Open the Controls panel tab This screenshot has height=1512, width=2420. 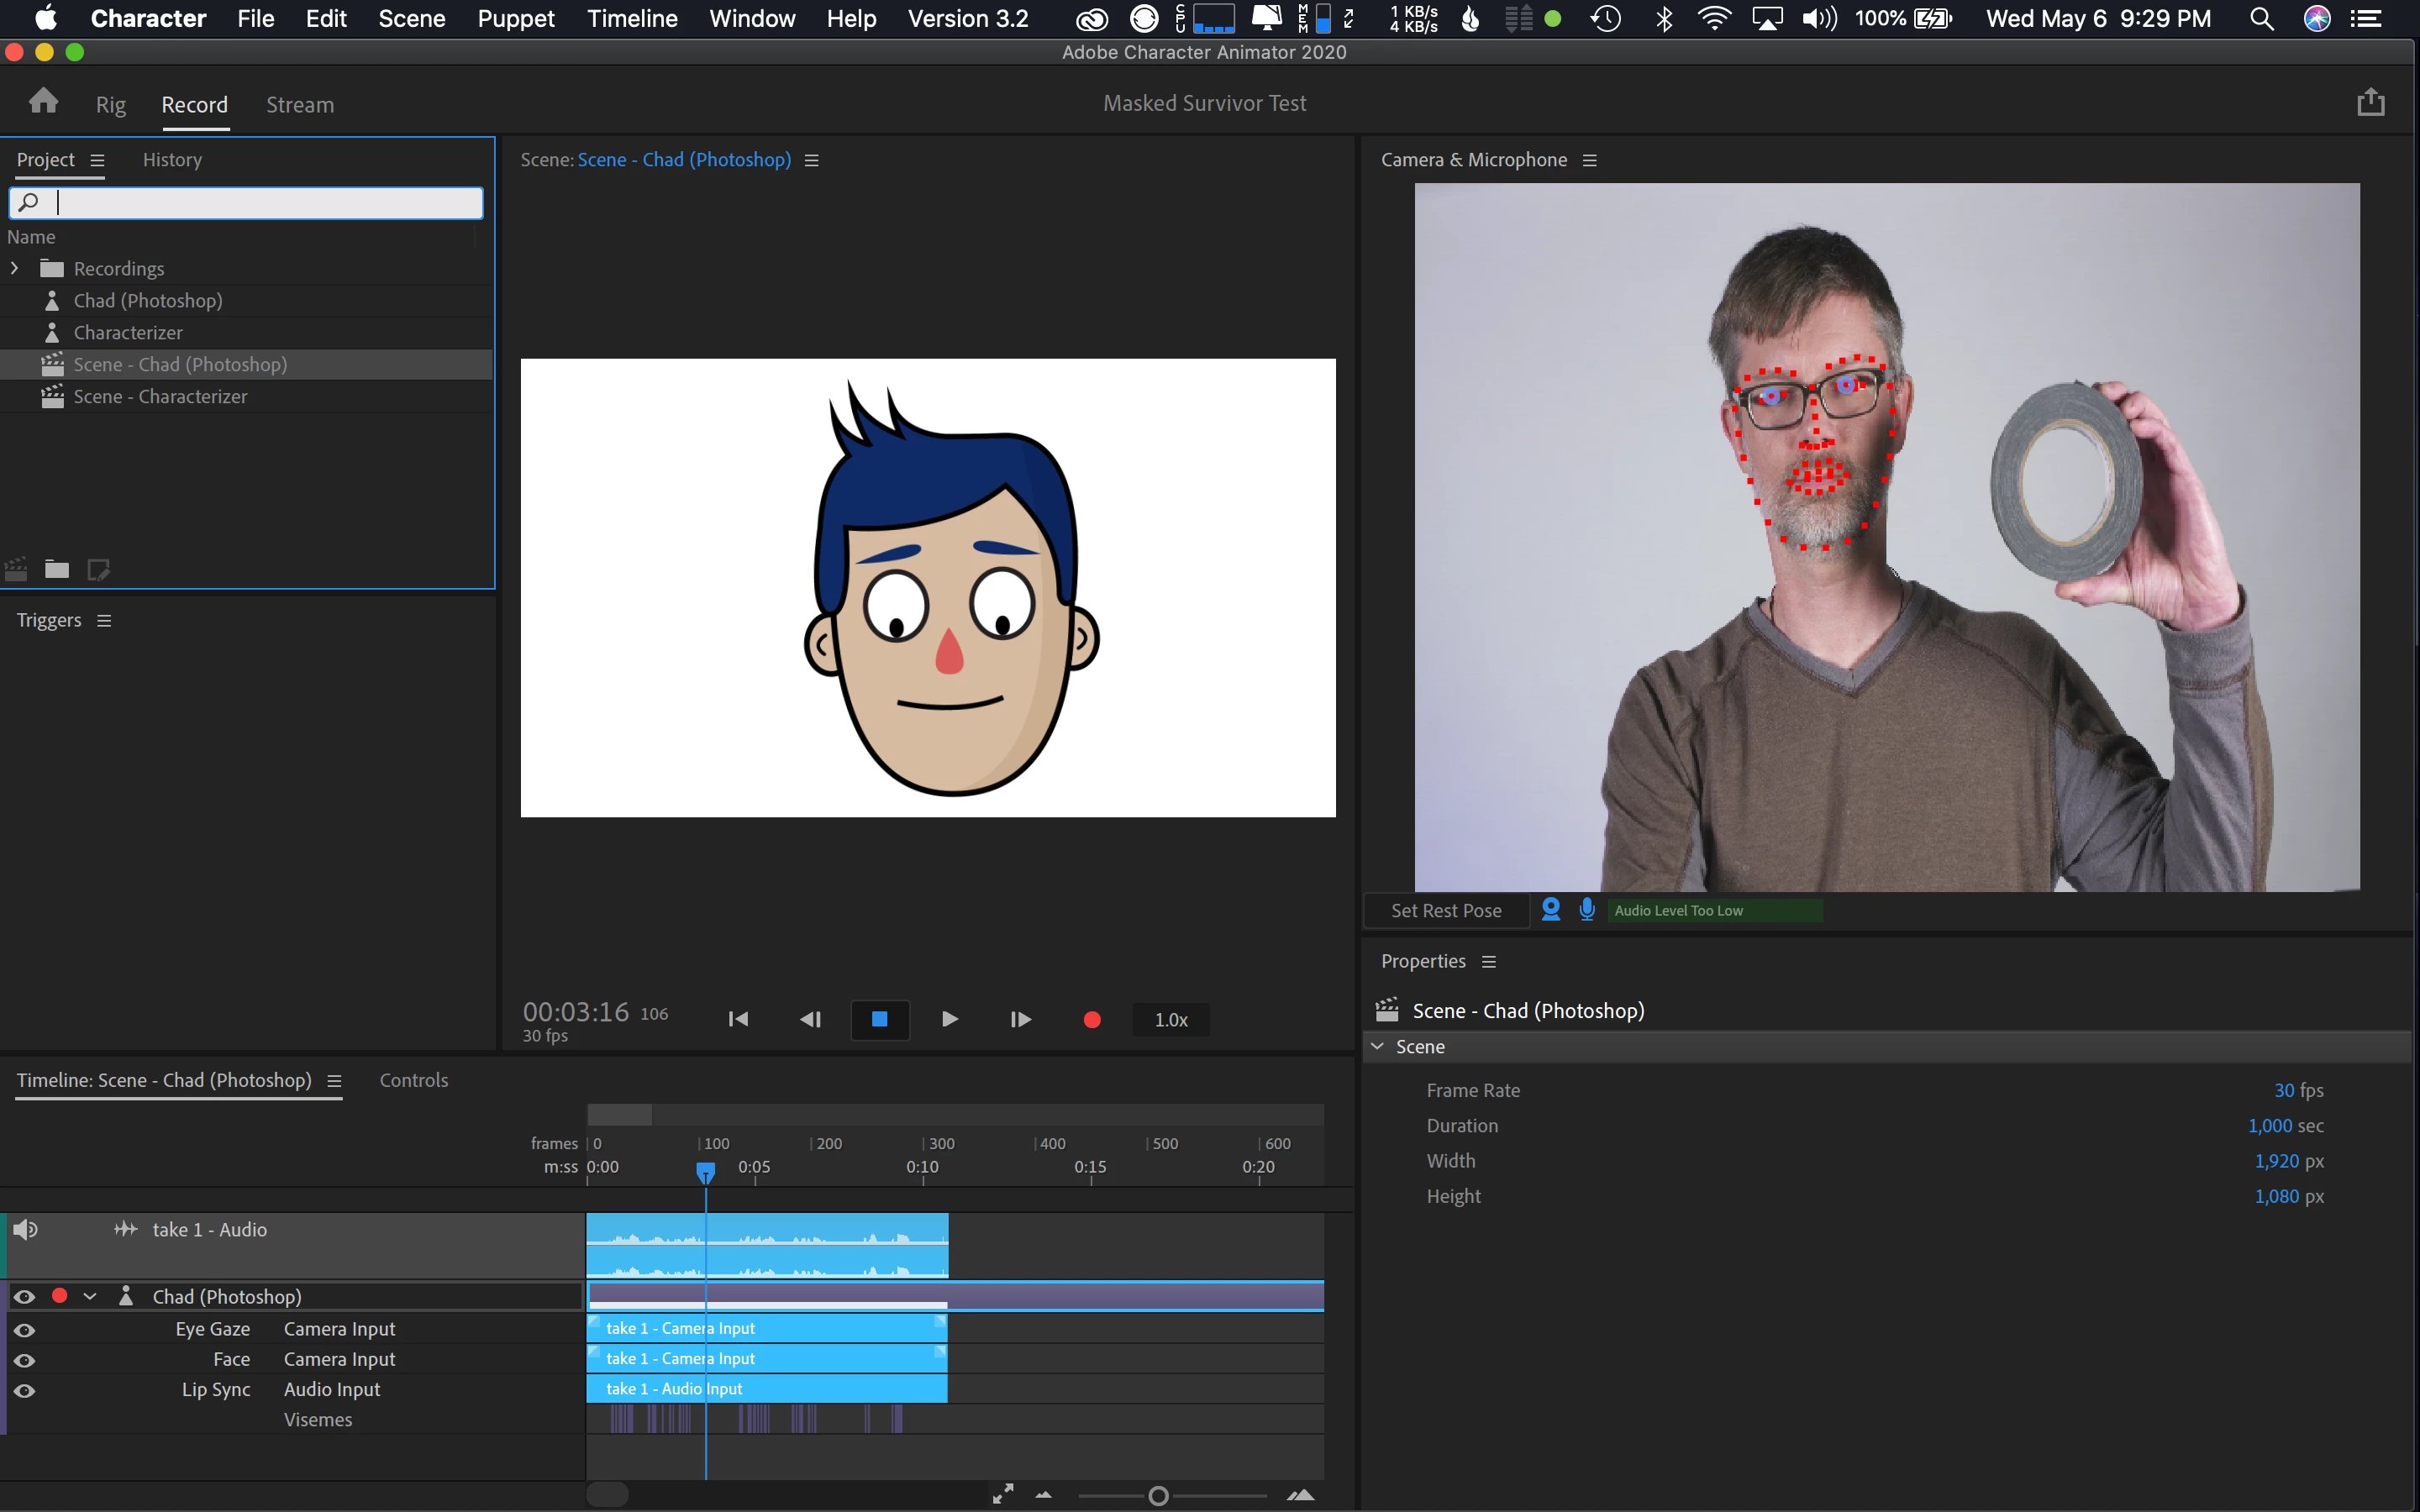pyautogui.click(x=413, y=1080)
